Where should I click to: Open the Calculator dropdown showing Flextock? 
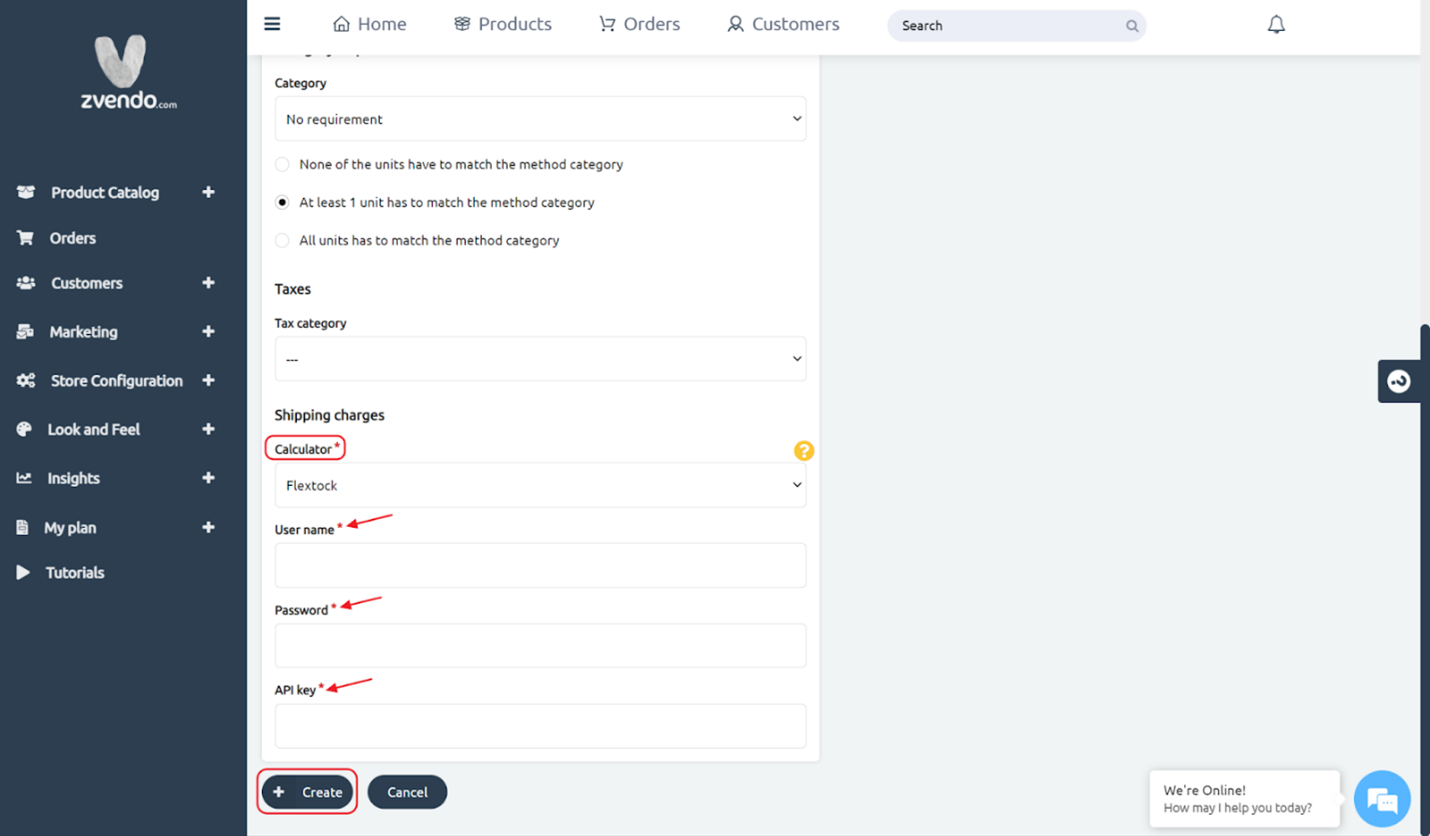click(540, 485)
